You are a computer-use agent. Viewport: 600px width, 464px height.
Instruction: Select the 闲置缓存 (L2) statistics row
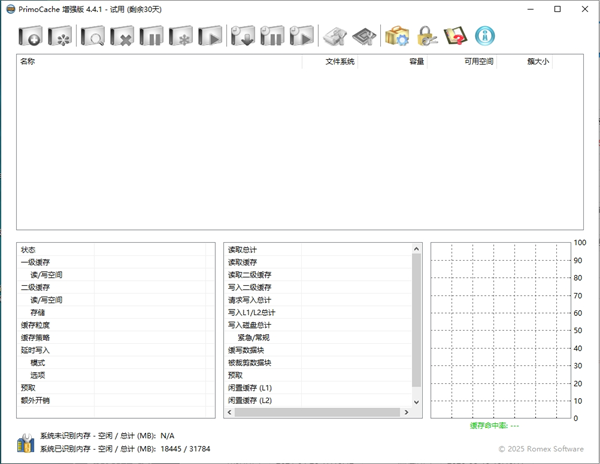[x=318, y=401]
